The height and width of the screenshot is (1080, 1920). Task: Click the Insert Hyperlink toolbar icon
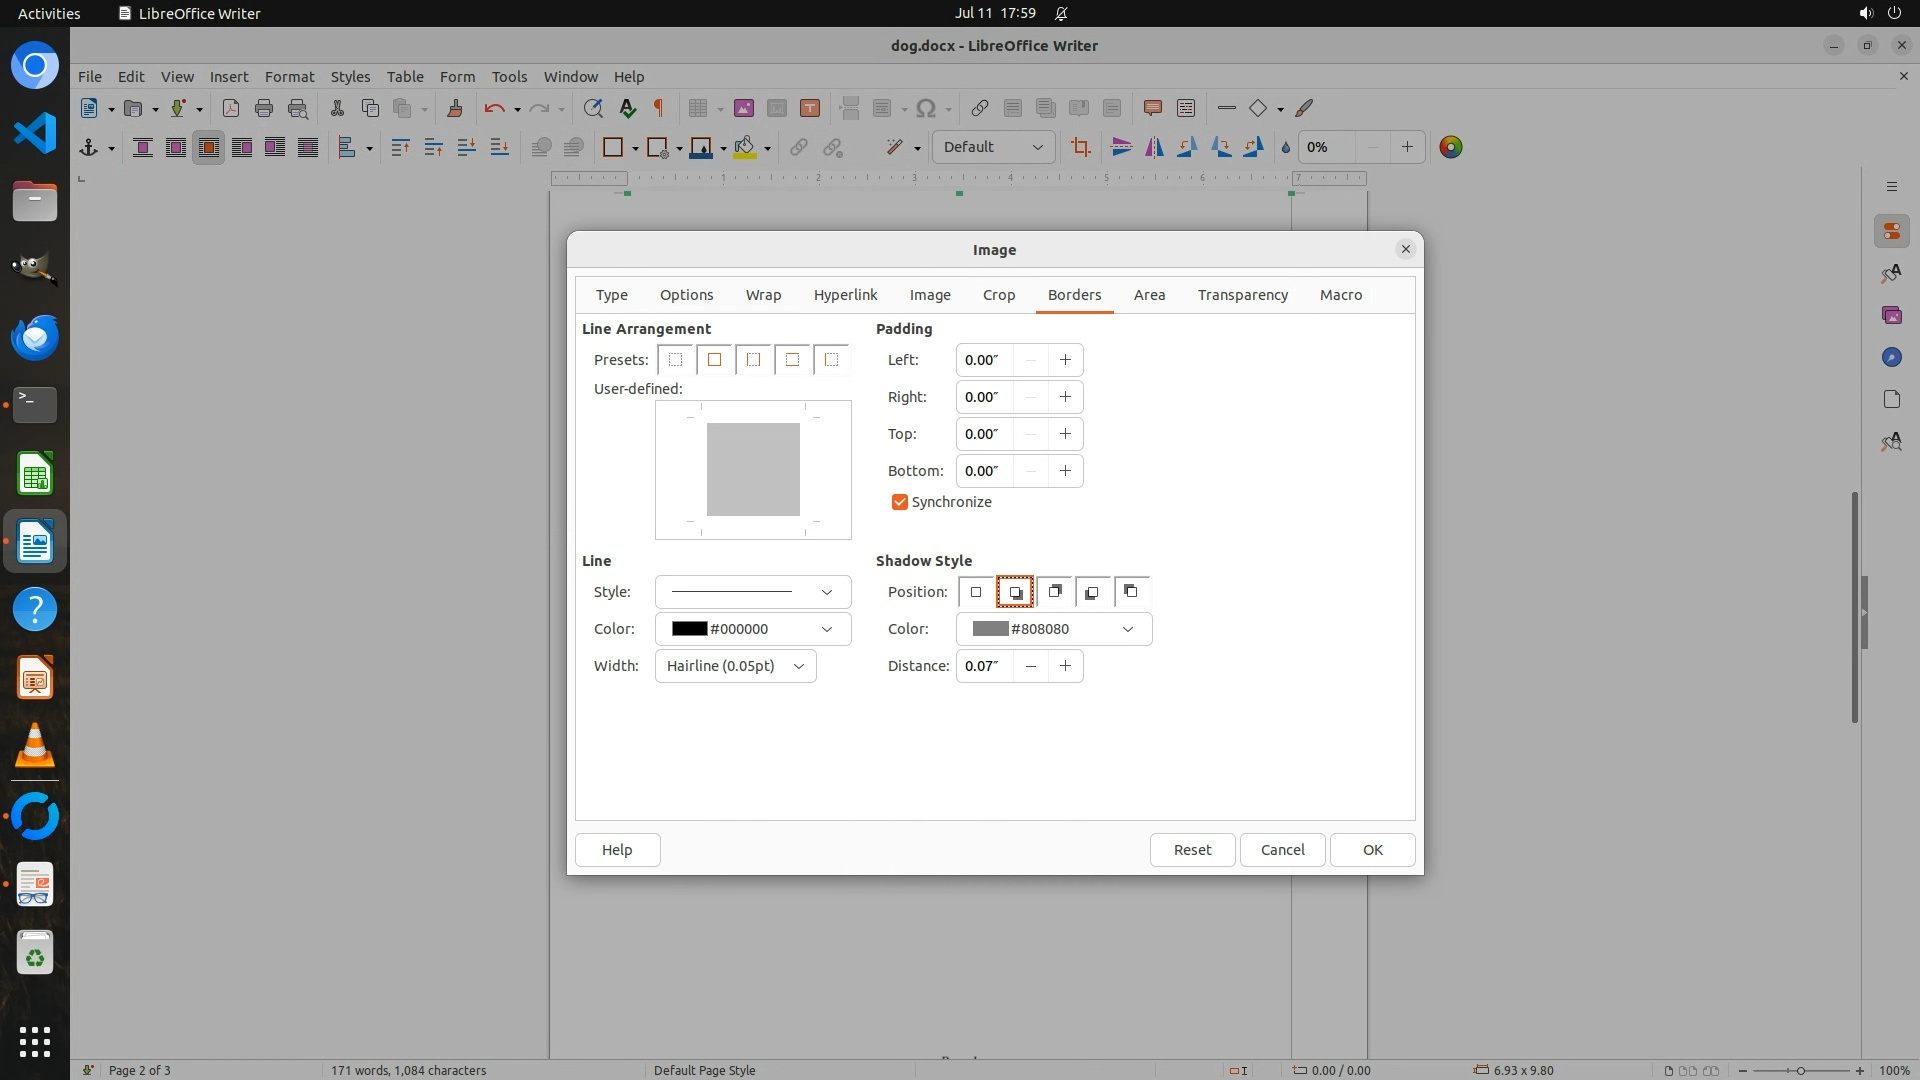tap(980, 108)
